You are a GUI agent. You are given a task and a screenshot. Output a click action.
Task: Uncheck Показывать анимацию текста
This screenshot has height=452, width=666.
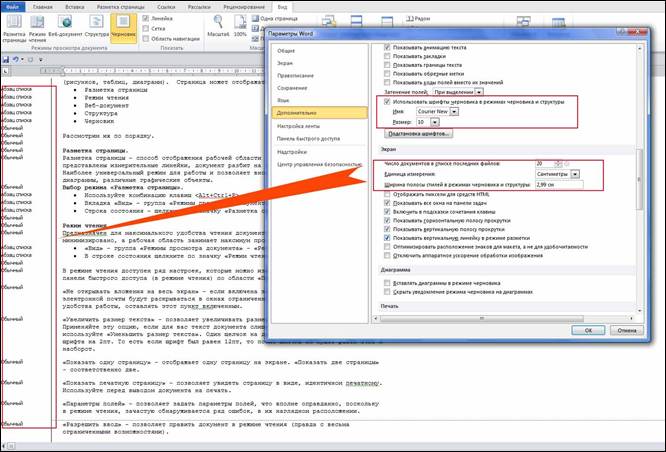[x=387, y=48]
